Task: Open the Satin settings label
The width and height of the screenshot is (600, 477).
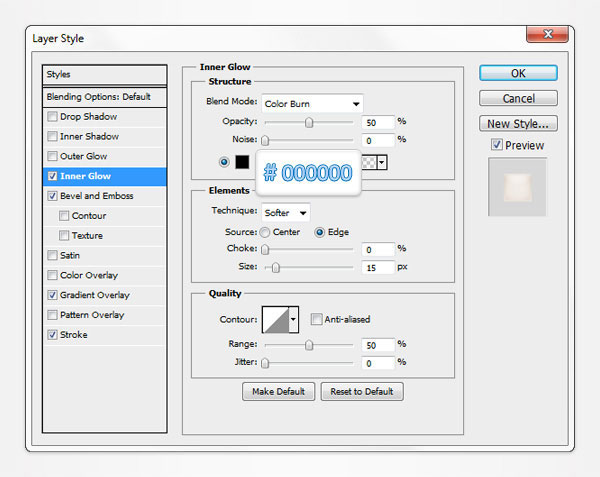Action: (70, 255)
